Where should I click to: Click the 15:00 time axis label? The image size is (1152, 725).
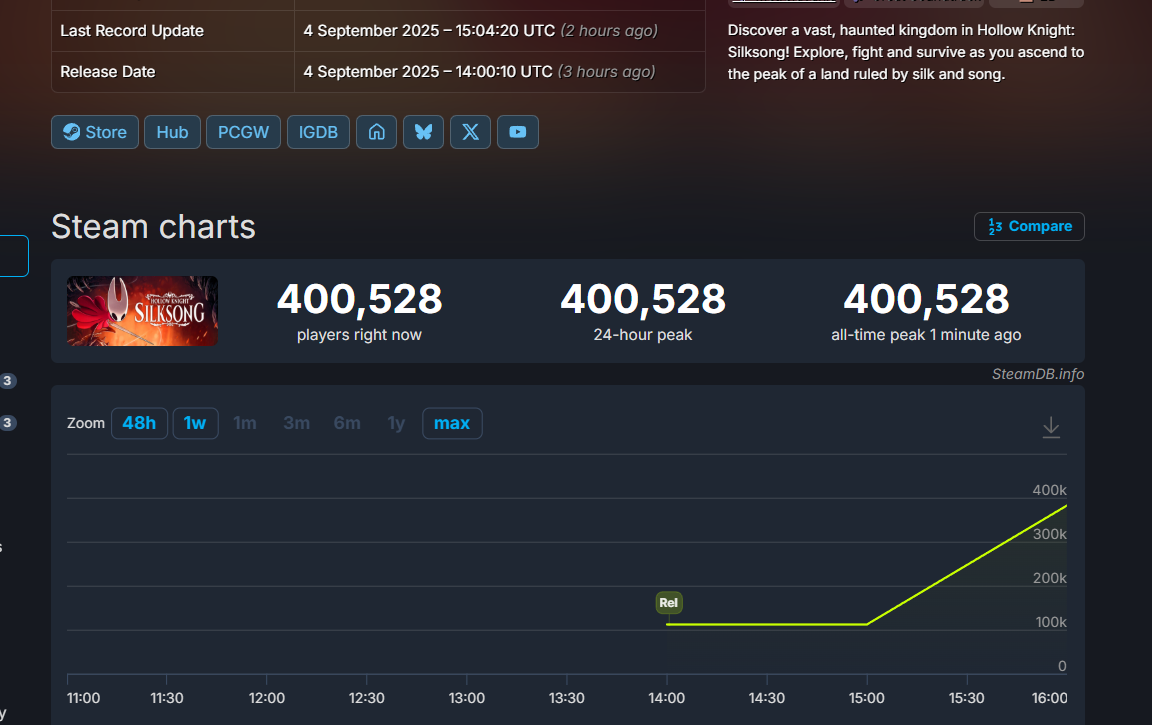(x=866, y=698)
